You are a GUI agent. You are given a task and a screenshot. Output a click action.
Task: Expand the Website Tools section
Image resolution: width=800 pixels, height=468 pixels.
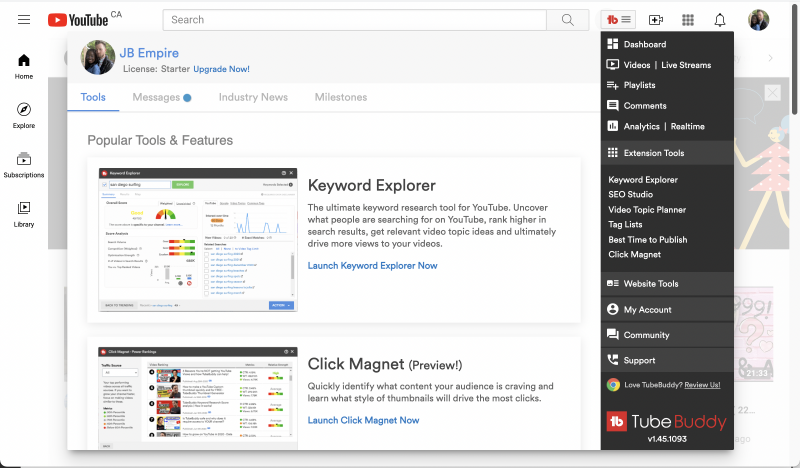click(667, 284)
